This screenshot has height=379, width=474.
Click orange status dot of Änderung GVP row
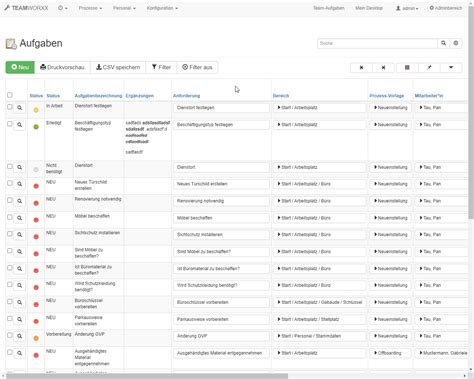(36, 338)
